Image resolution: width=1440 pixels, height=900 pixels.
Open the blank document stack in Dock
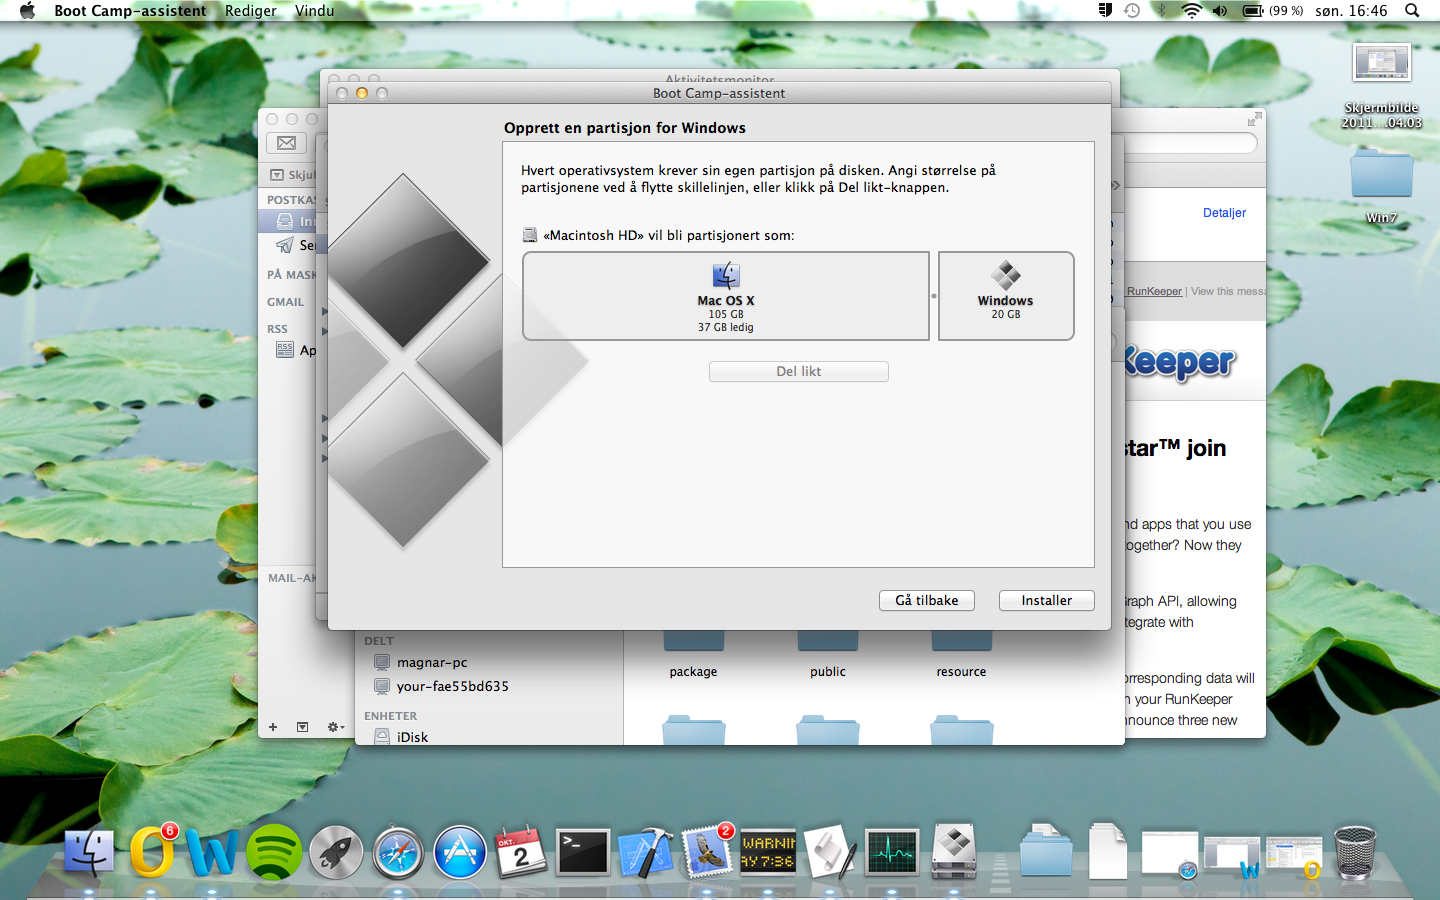click(1108, 851)
